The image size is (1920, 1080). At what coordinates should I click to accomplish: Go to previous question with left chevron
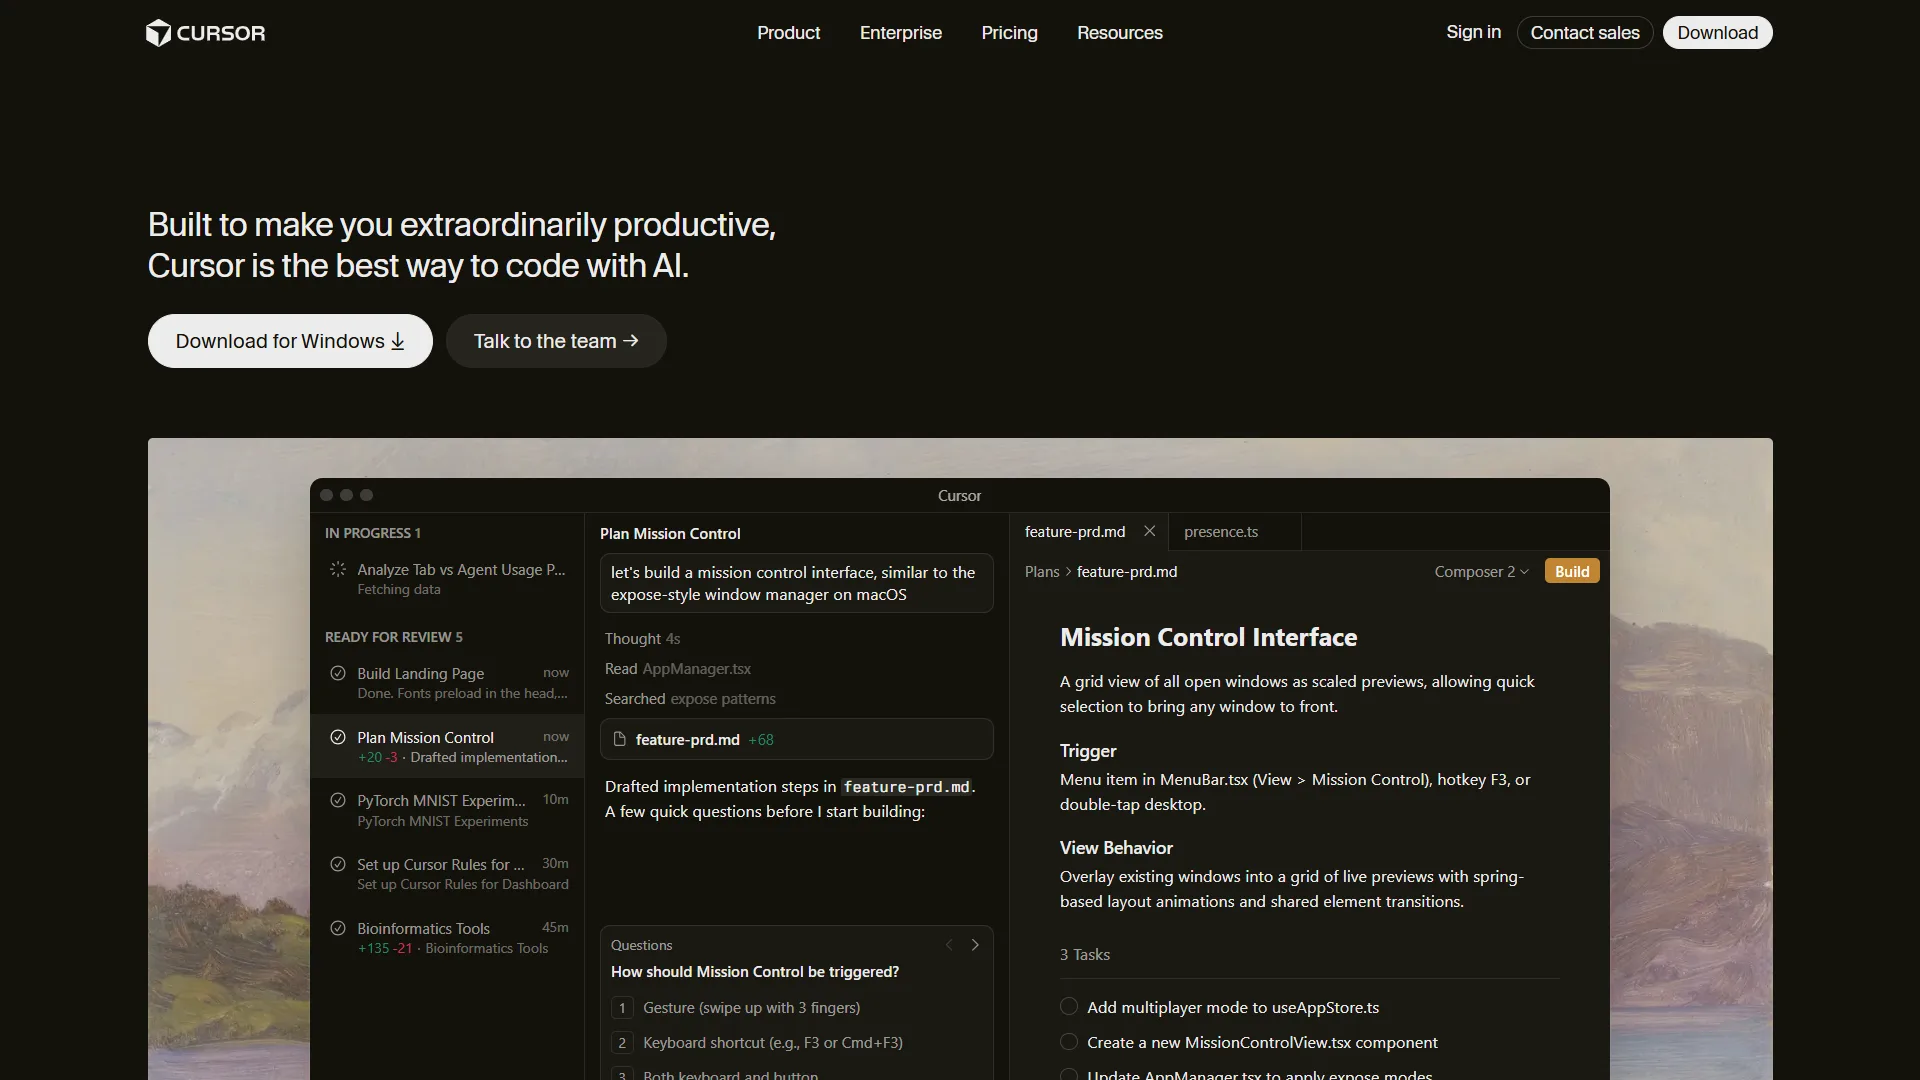click(949, 945)
